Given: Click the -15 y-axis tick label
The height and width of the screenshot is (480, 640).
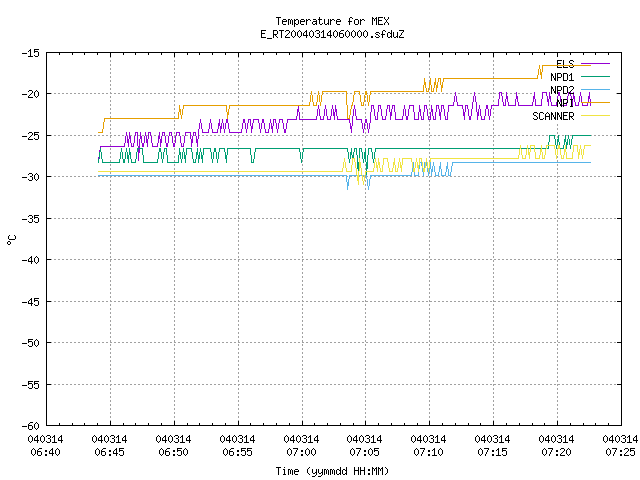Looking at the screenshot, I should (31, 53).
